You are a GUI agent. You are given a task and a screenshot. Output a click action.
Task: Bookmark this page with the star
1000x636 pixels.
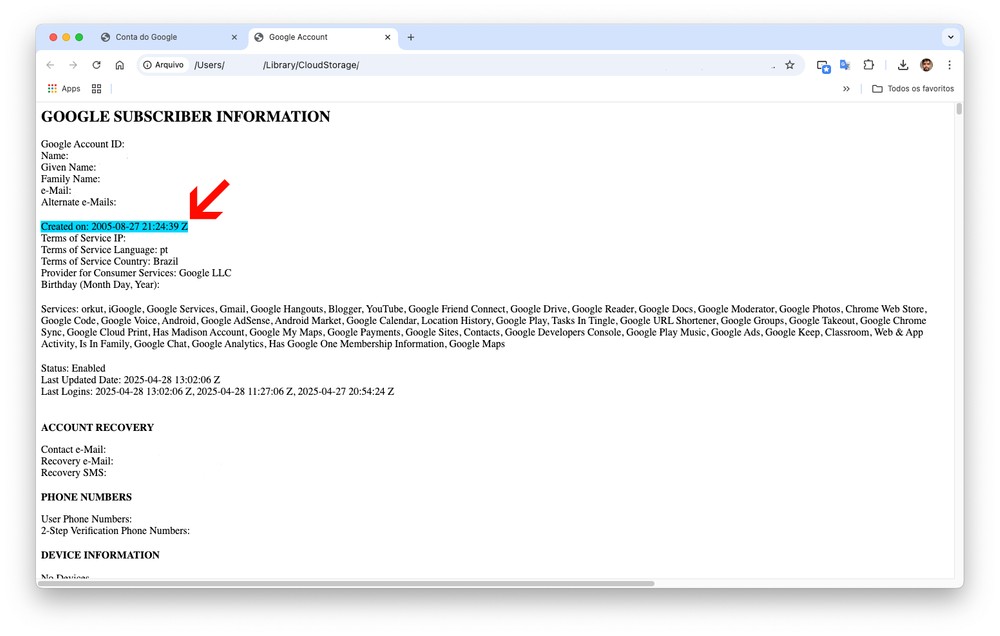pos(790,65)
